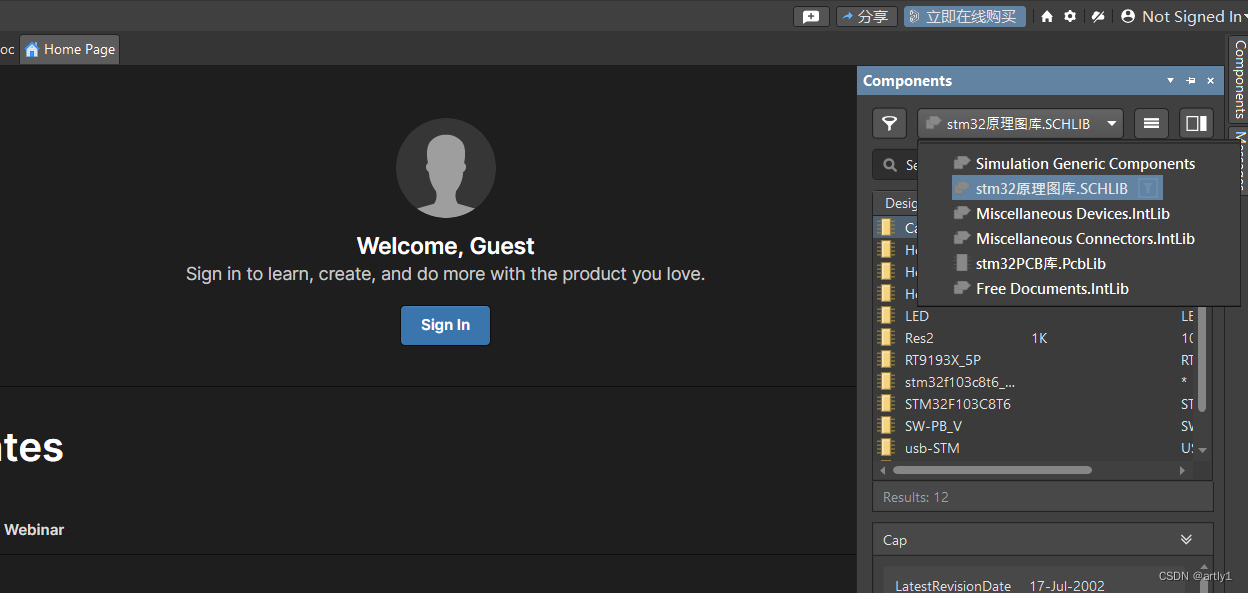Image resolution: width=1248 pixels, height=593 pixels.
Task: Select the RT9193X_5P component row
Action: [1034, 360]
